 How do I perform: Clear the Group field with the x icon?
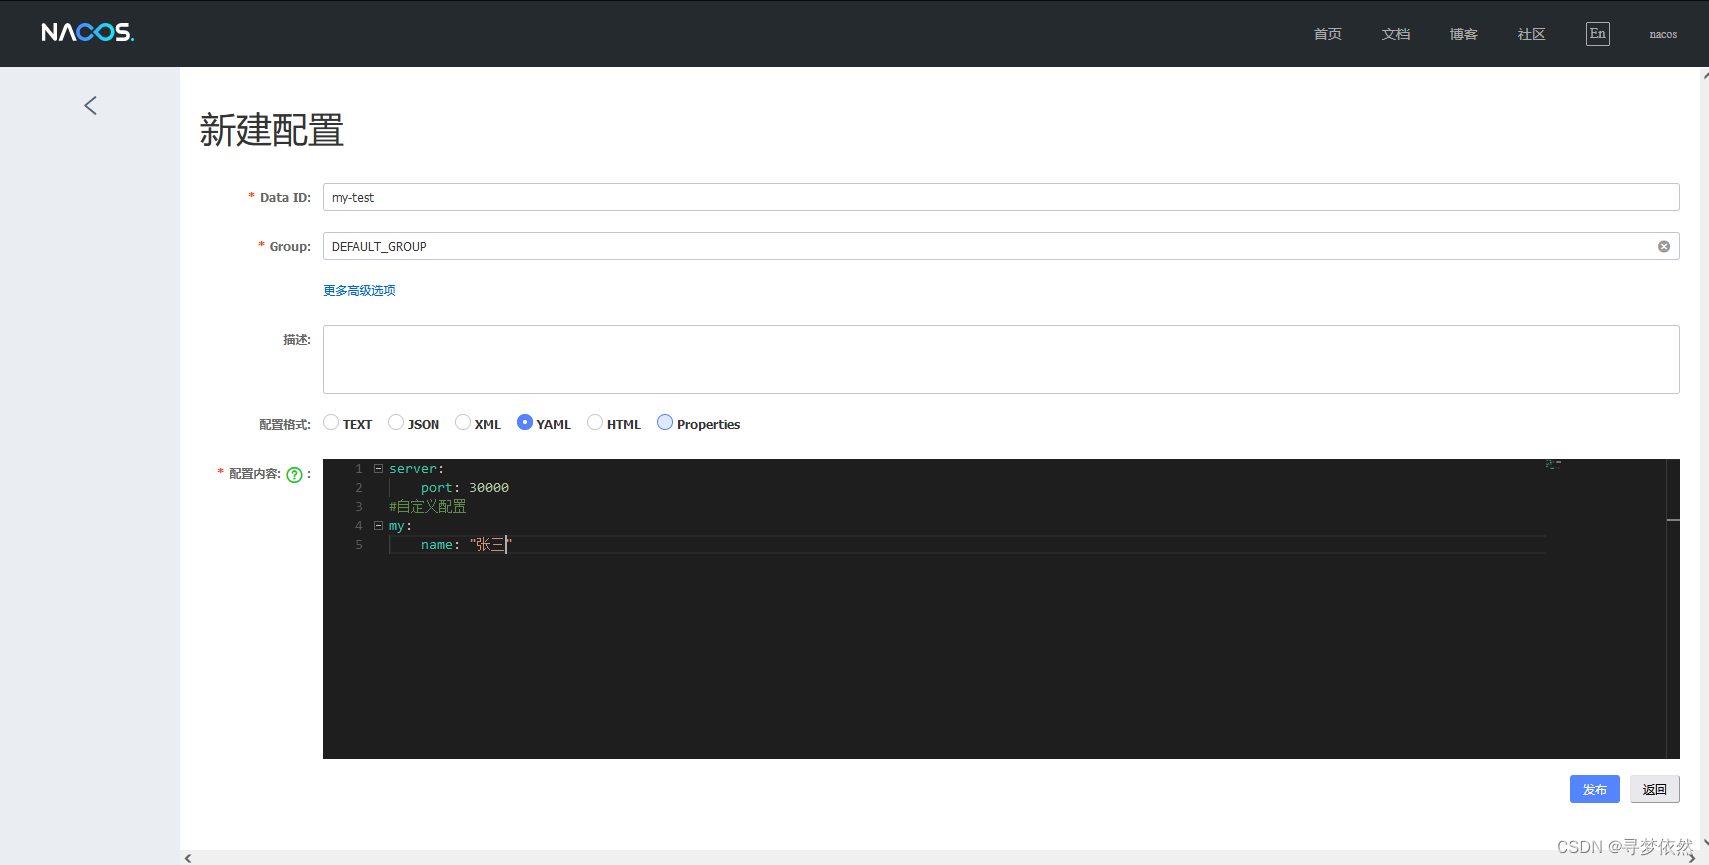click(1664, 246)
